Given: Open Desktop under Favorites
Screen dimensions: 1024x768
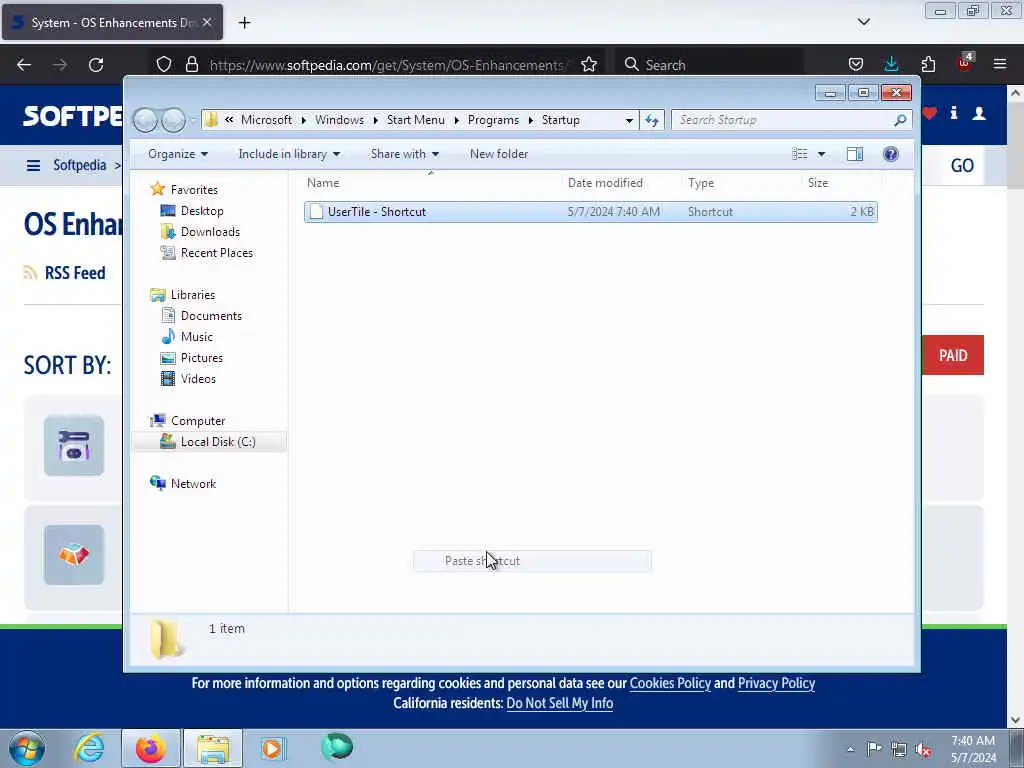Looking at the screenshot, I should pyautogui.click(x=202, y=211).
